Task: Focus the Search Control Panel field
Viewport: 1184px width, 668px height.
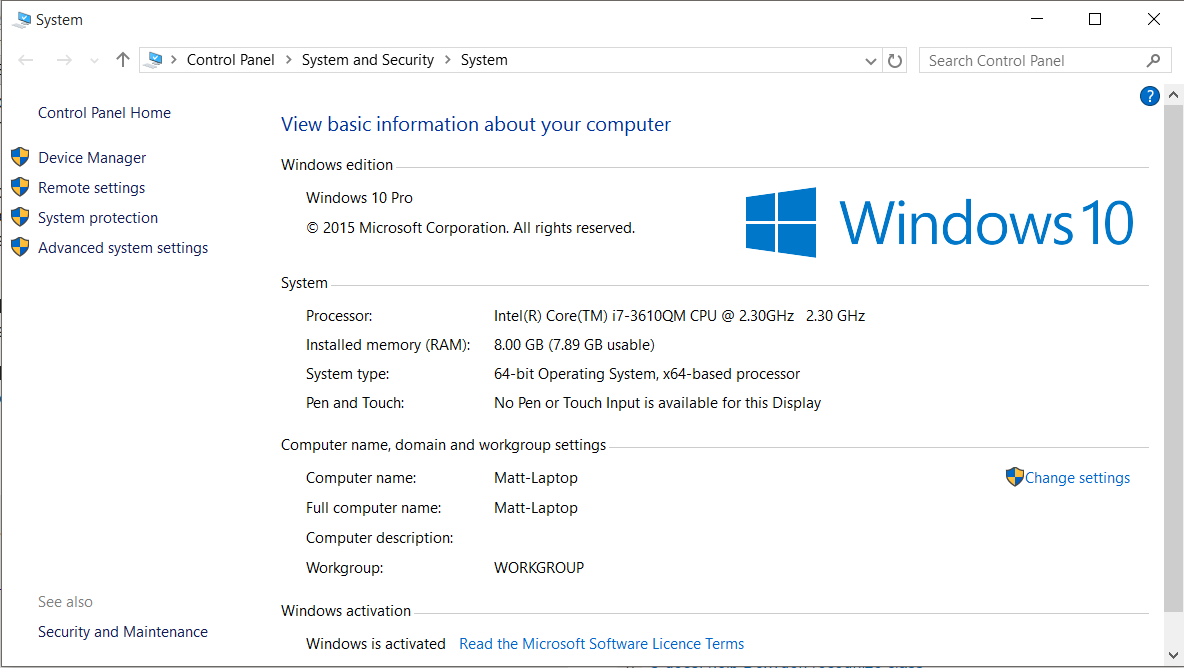Action: [1030, 61]
